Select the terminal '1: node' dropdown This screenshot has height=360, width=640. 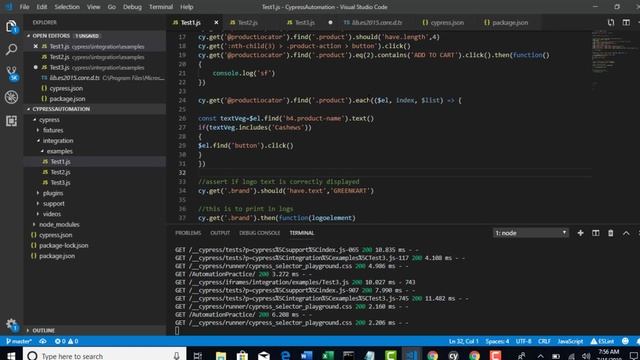click(x=530, y=233)
